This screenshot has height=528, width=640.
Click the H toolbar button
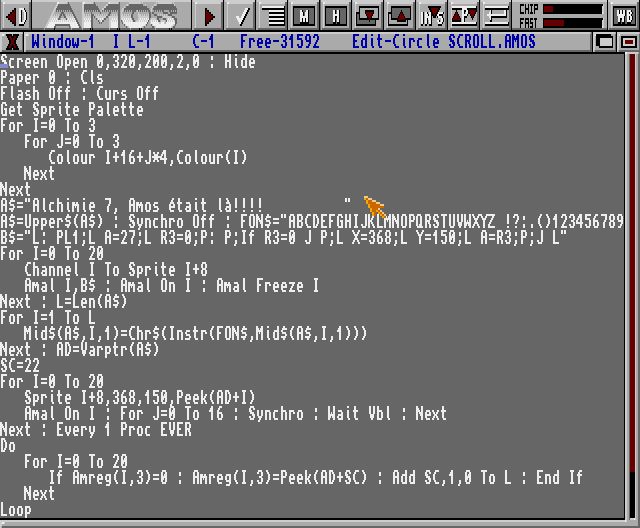pyautogui.click(x=336, y=16)
